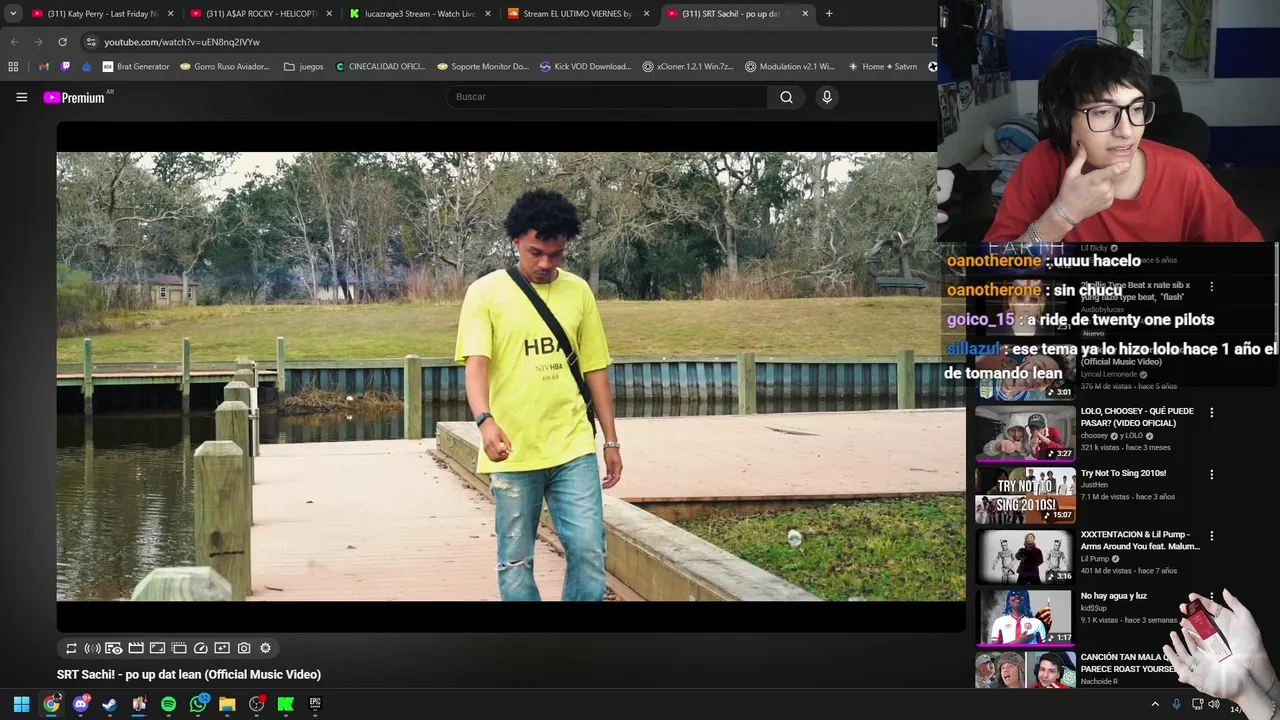Open LOLO, CHOOSEY - QUÉ PUEDE PASAR? video
This screenshot has height=720, width=1280.
(x=1137, y=417)
